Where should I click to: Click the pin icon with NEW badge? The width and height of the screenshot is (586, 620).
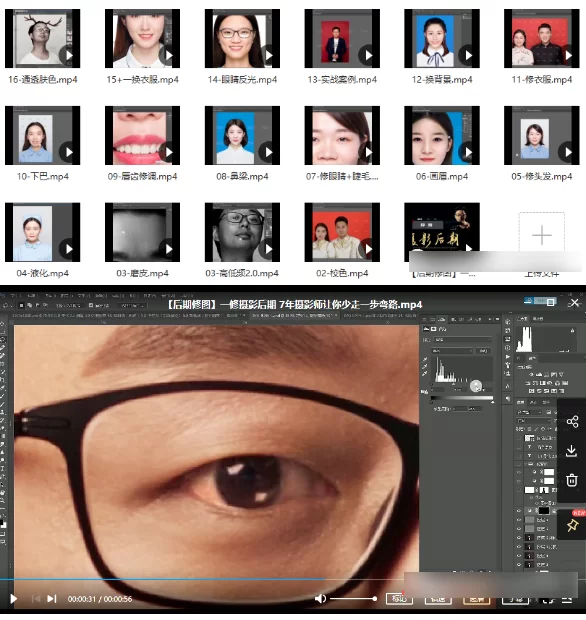572,525
